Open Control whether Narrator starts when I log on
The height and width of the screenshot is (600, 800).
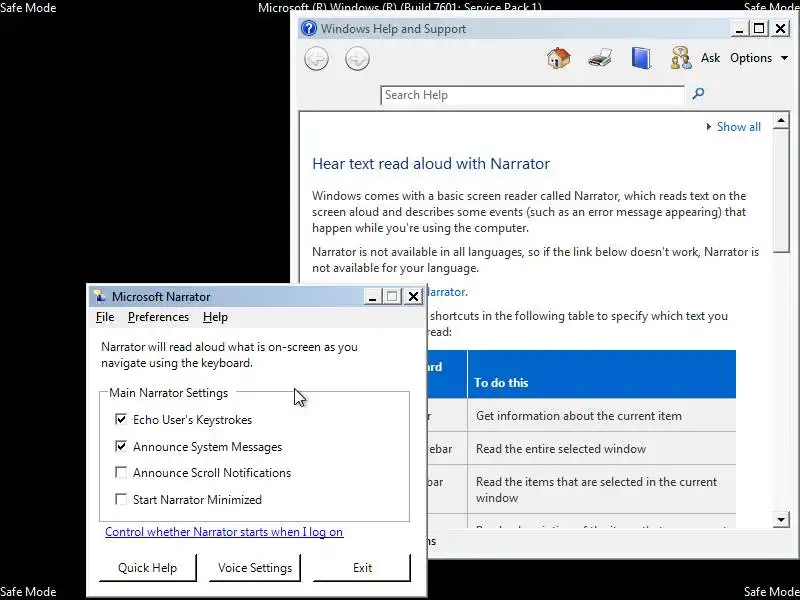coord(224,532)
